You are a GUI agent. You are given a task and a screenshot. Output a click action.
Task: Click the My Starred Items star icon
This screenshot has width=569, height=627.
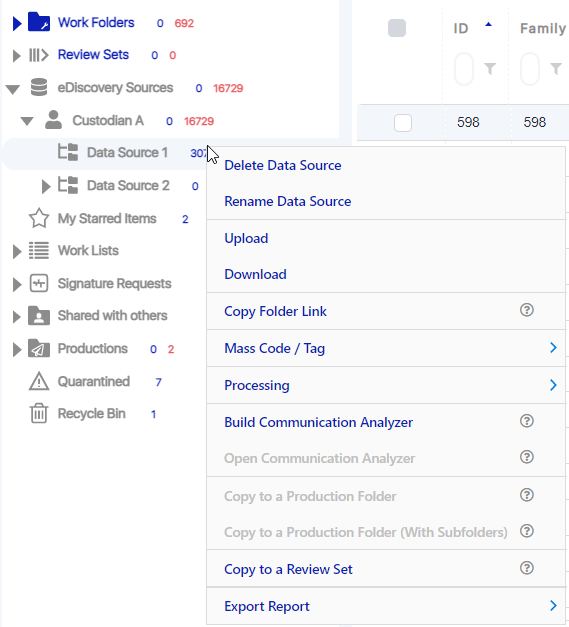click(39, 218)
